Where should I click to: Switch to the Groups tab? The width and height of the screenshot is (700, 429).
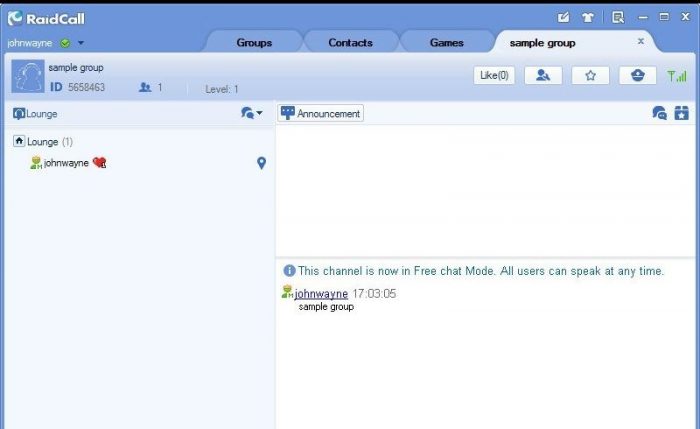[254, 43]
